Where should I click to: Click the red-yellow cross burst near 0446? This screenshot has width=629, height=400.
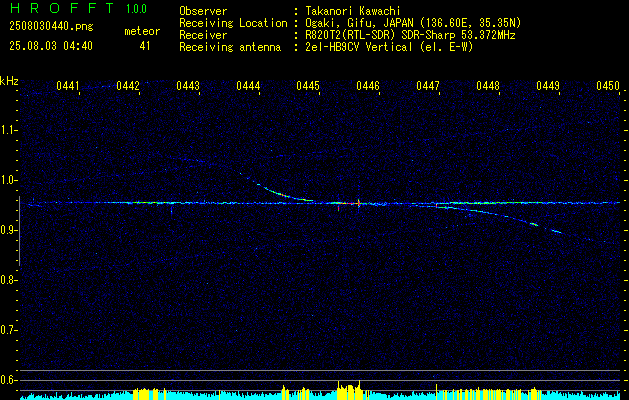pos(358,203)
